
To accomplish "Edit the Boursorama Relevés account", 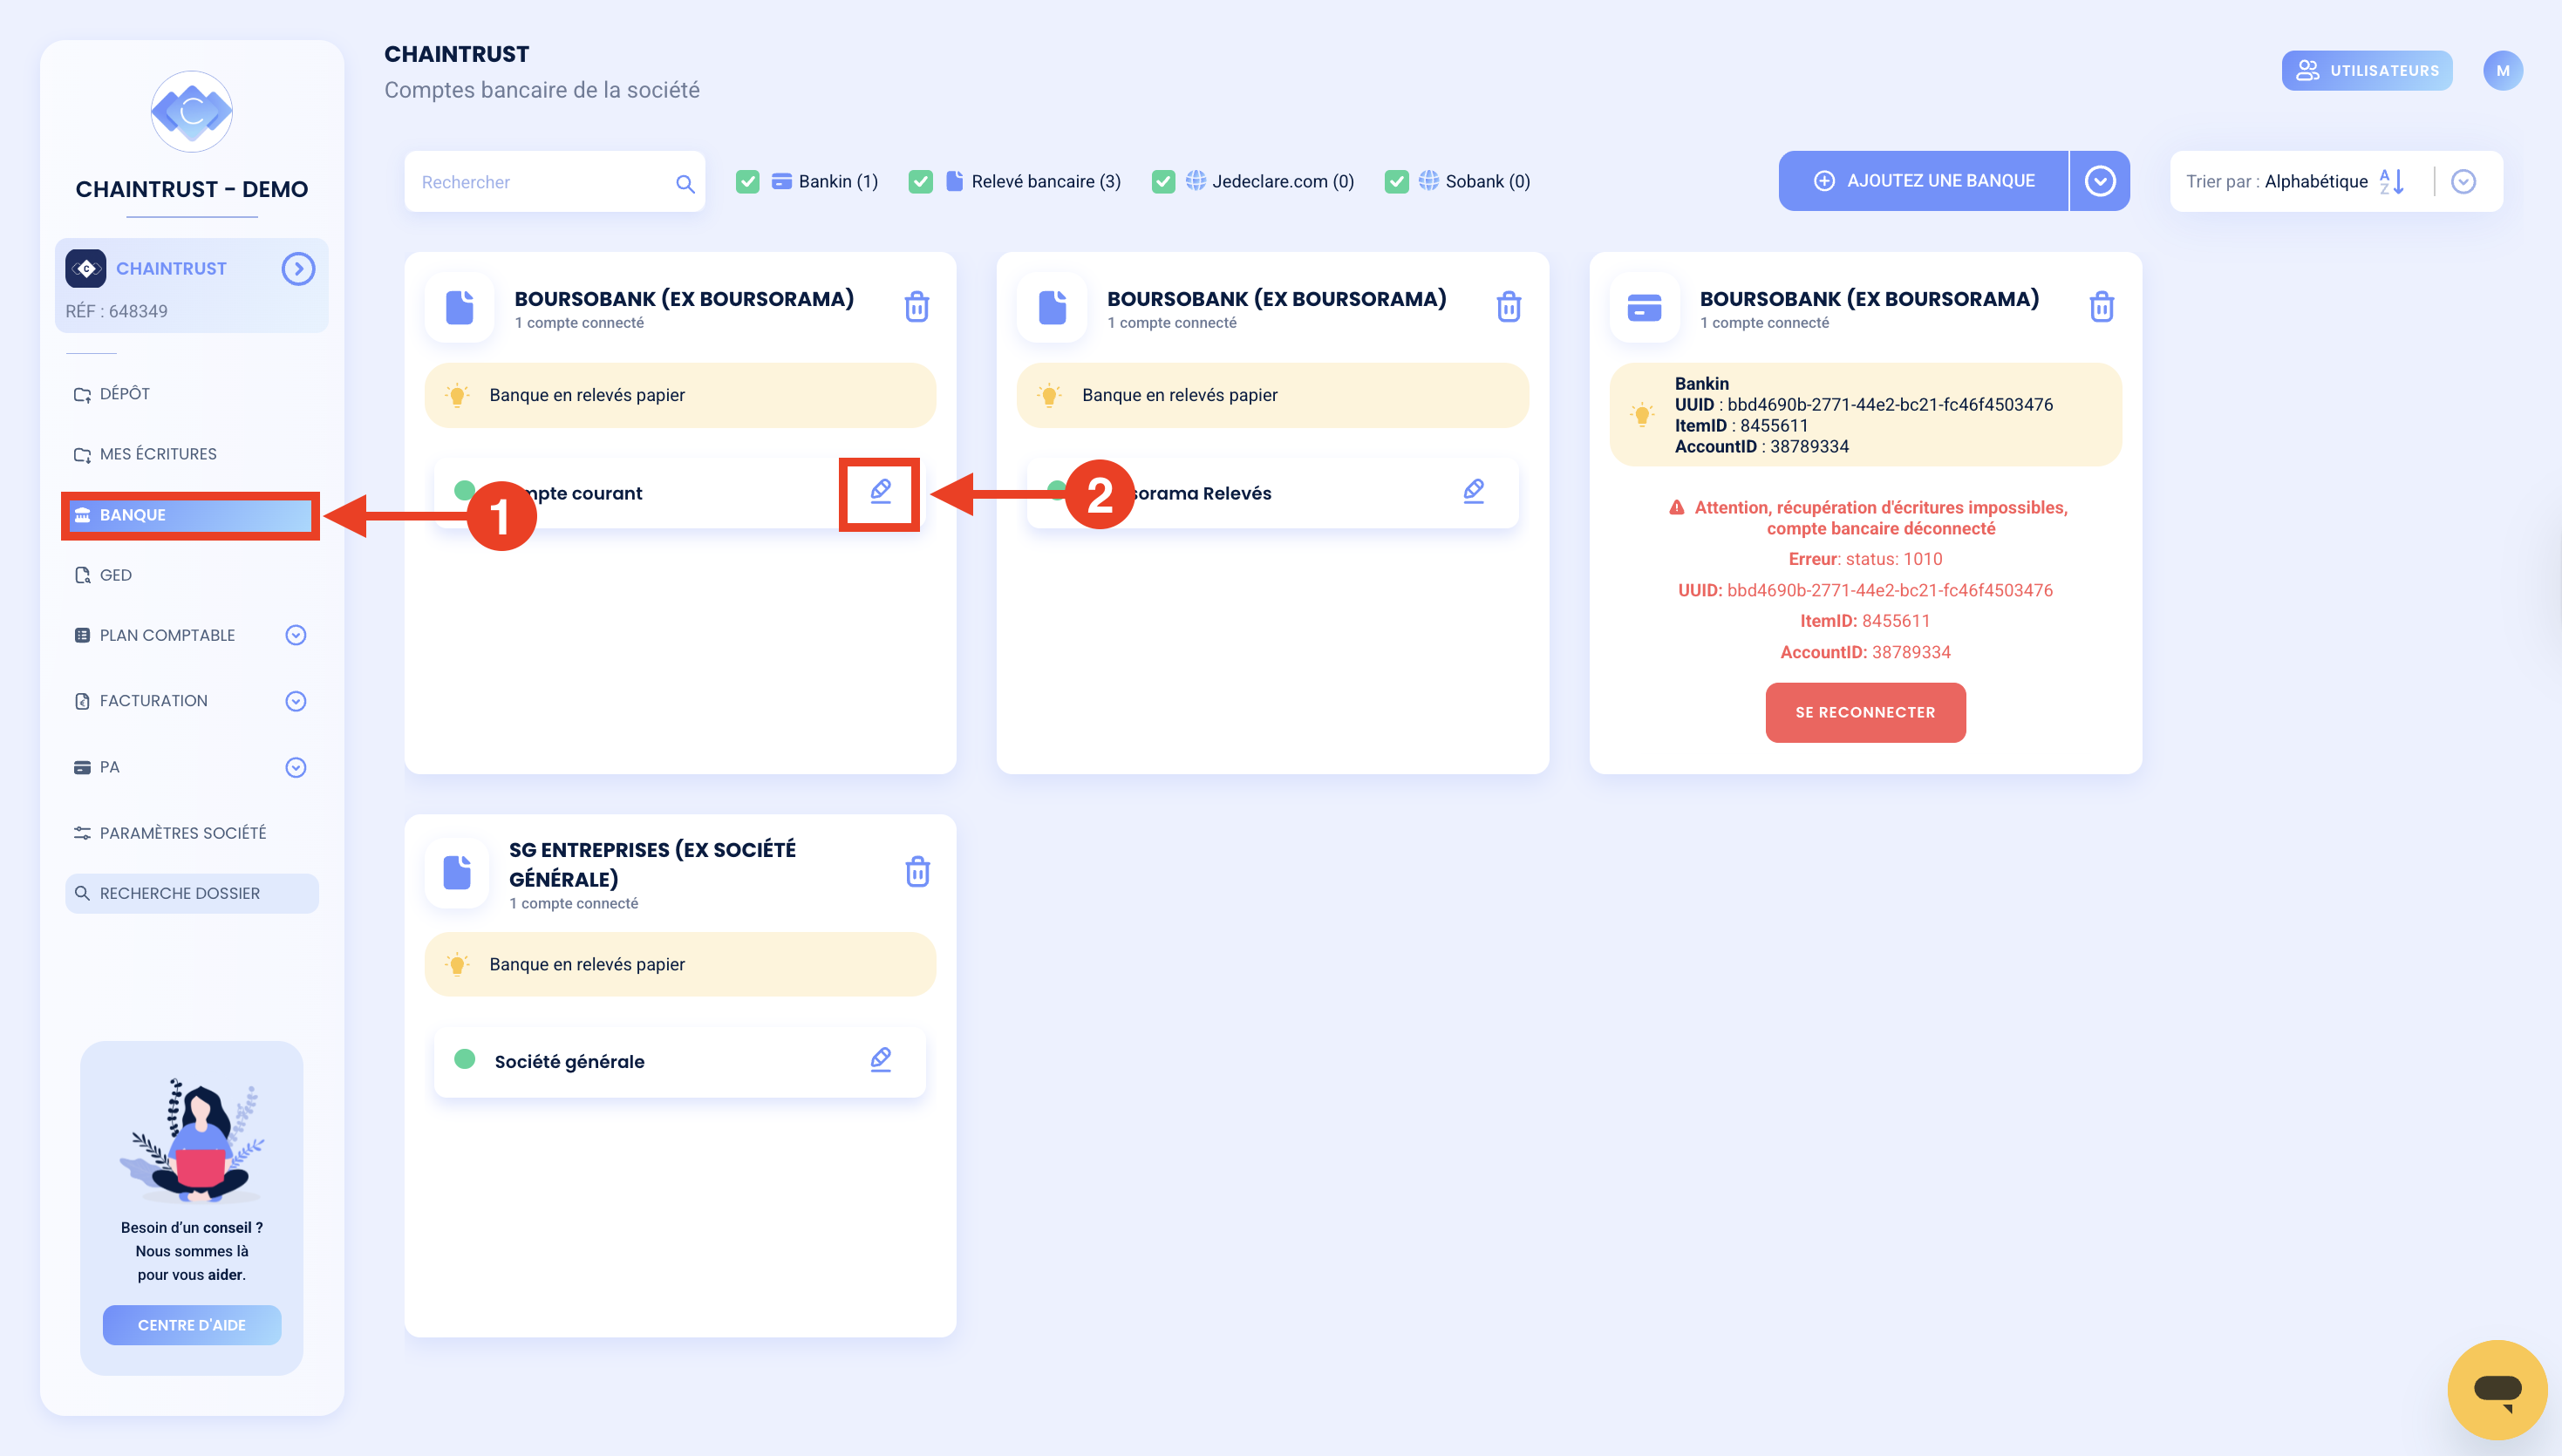I will (x=1473, y=491).
